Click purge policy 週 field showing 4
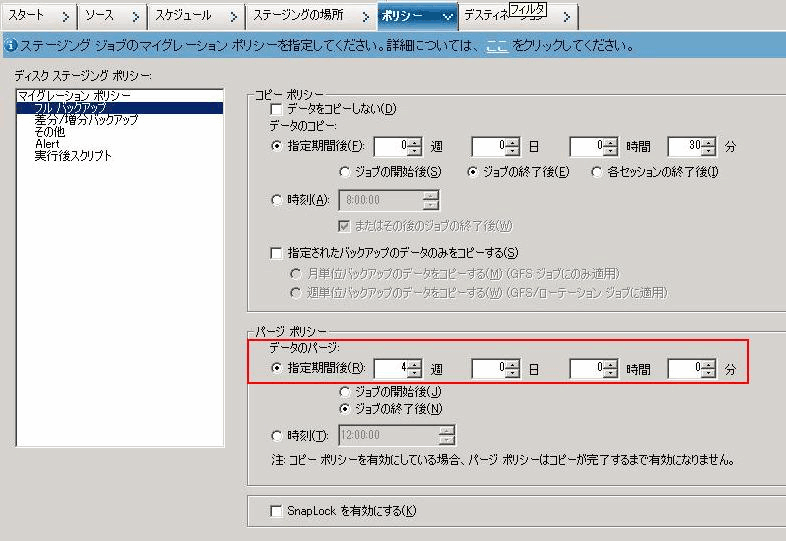786x541 pixels. click(x=391, y=369)
